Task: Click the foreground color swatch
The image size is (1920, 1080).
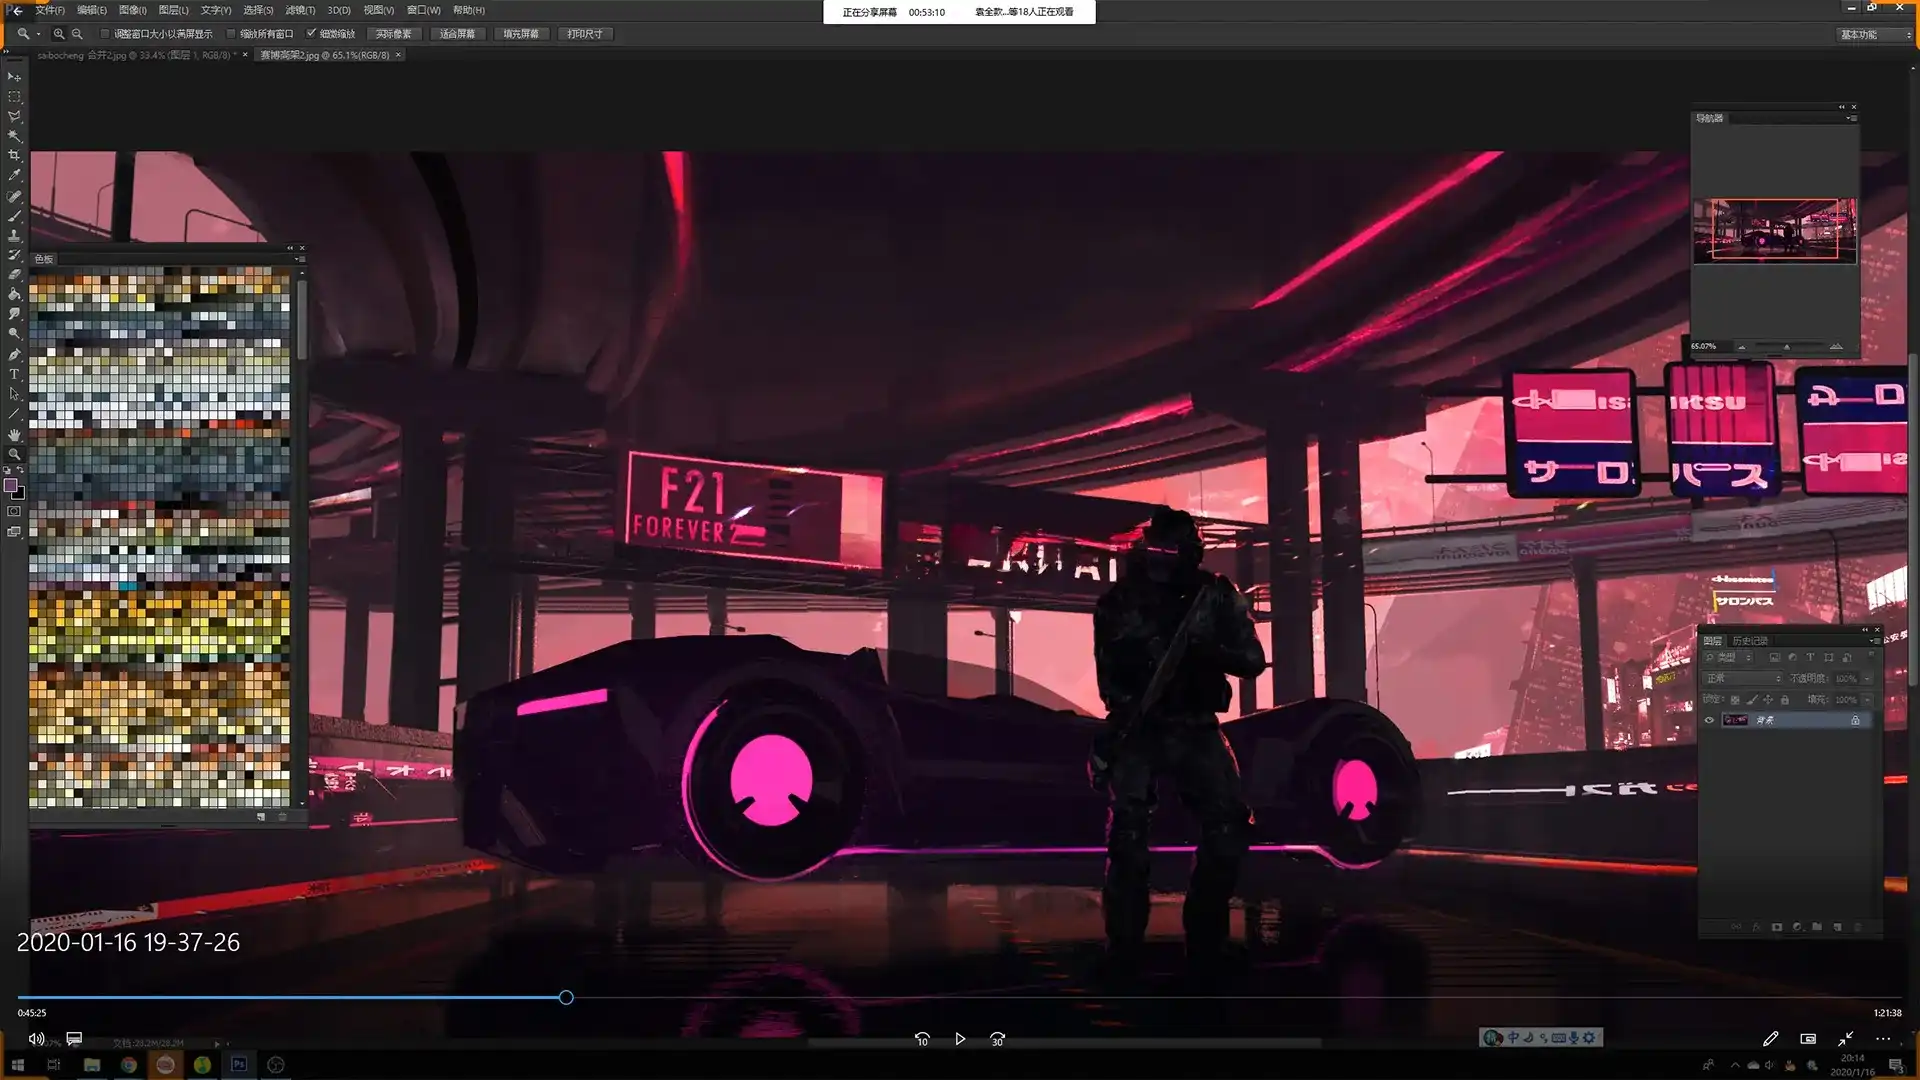Action: pyautogui.click(x=11, y=486)
